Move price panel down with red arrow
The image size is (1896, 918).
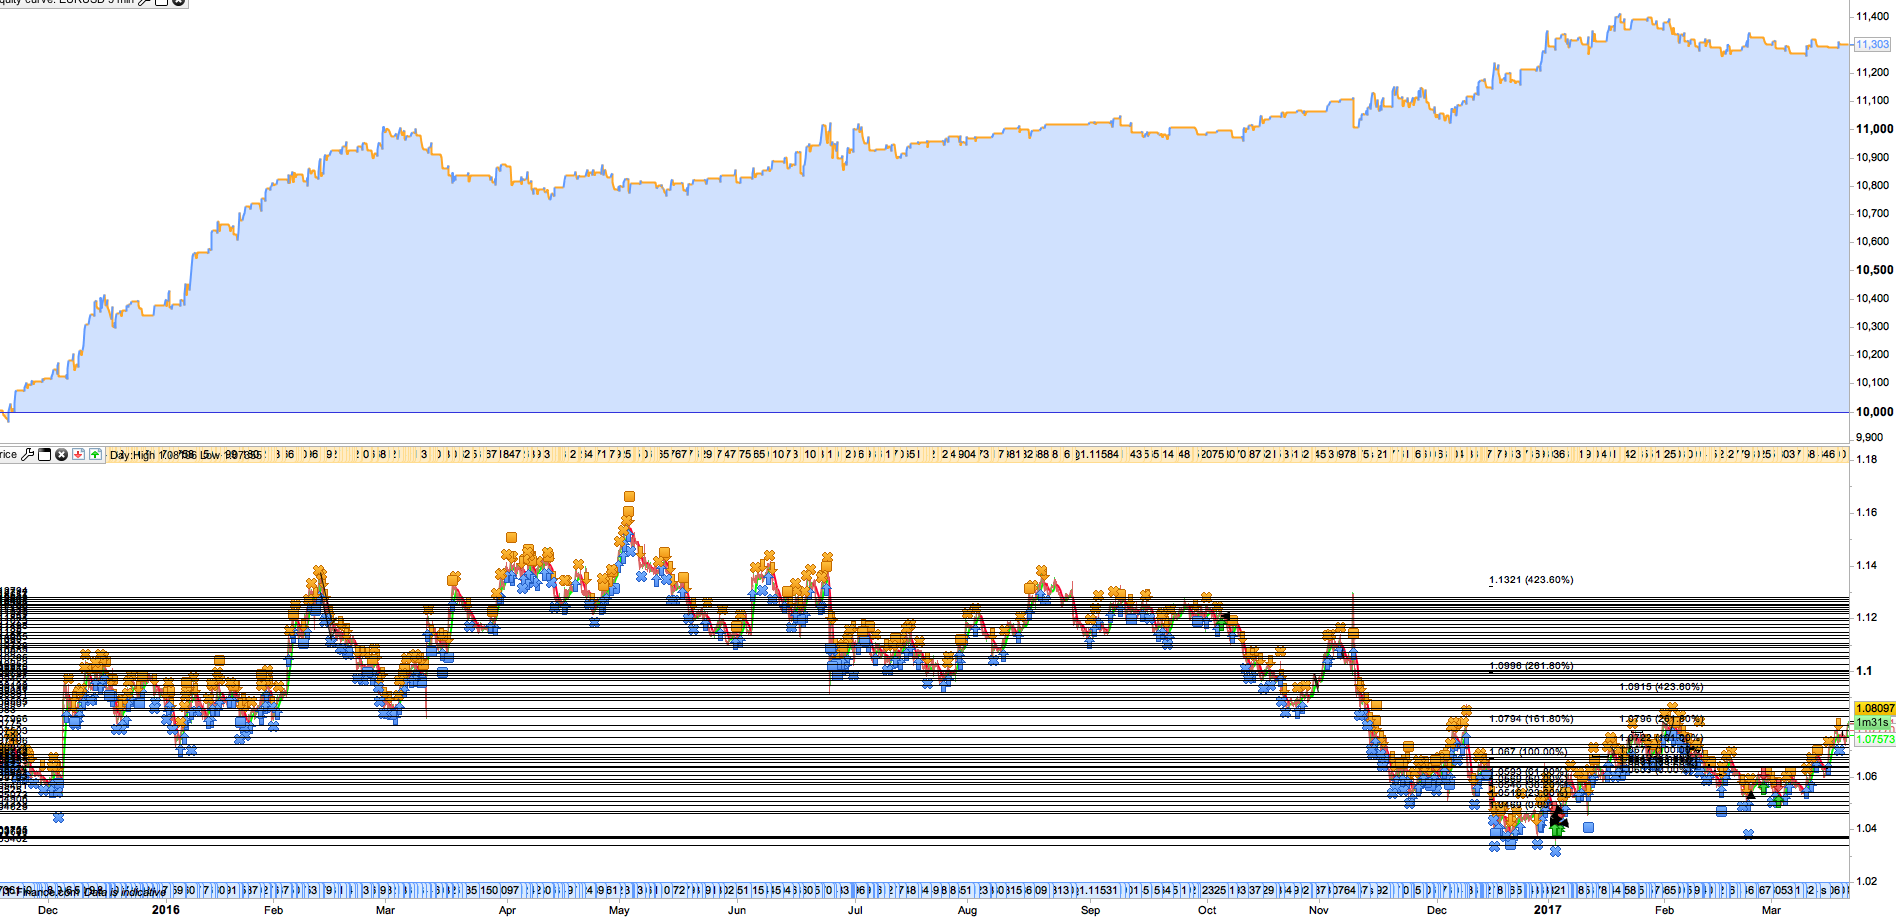(78, 454)
